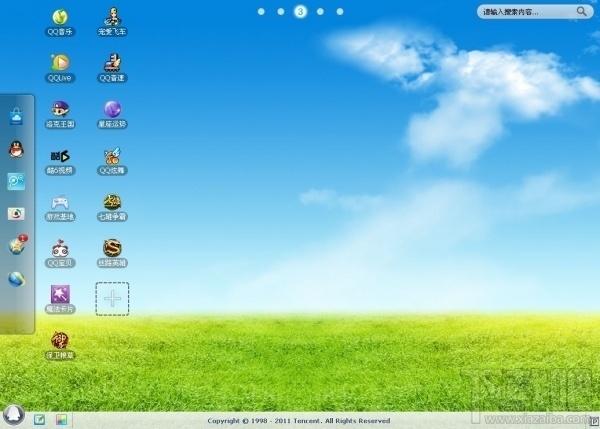Screen dimensions: 600x429
Task: Open the 星座运势 purple orb icon
Action: (x=112, y=109)
